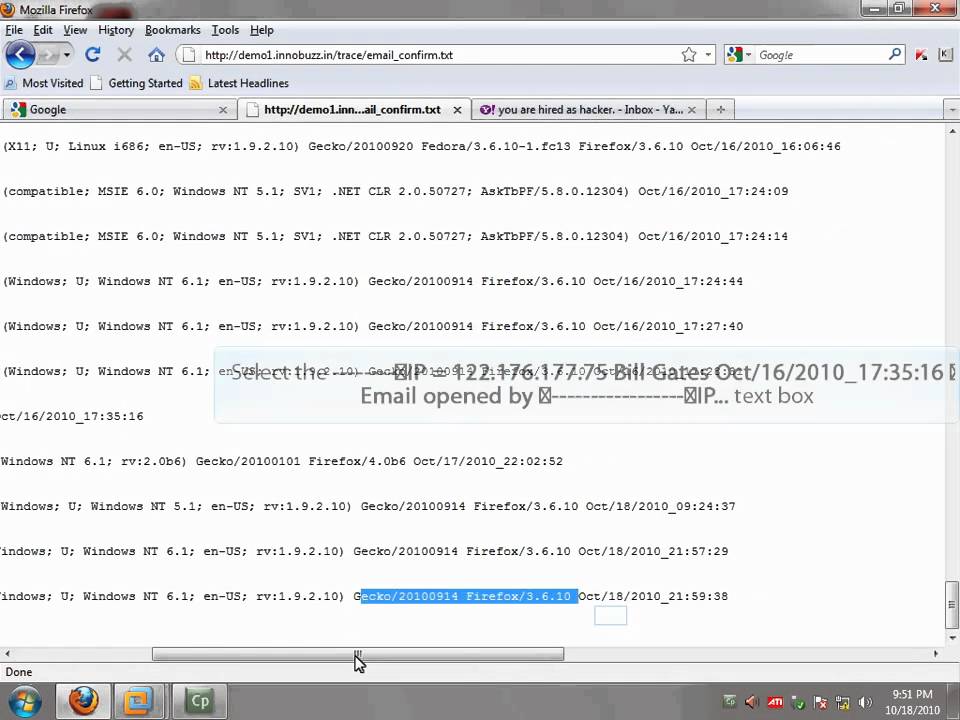This screenshot has width=960, height=720.
Task: Click the highlighted Gecko/20100914 Firefox/3.6.10 text
Action: pyautogui.click(x=469, y=596)
